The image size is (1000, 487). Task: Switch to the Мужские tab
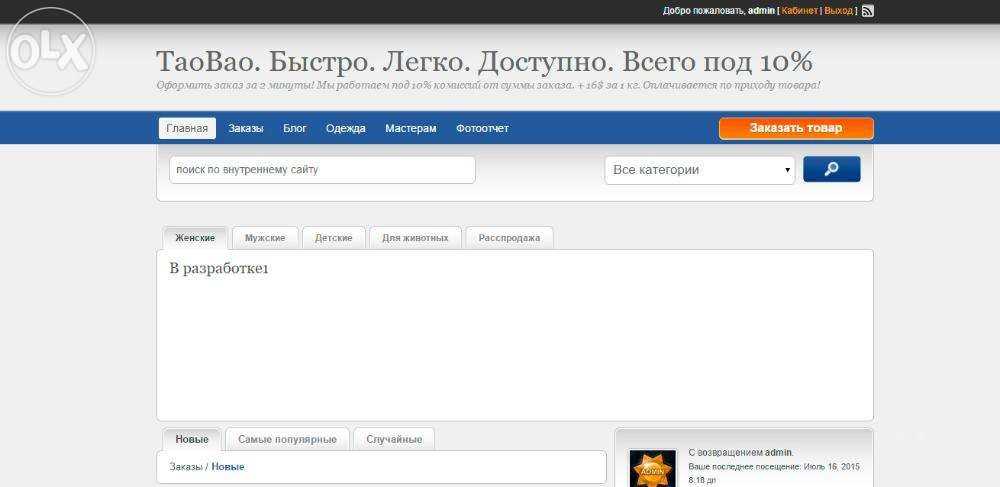tap(265, 238)
